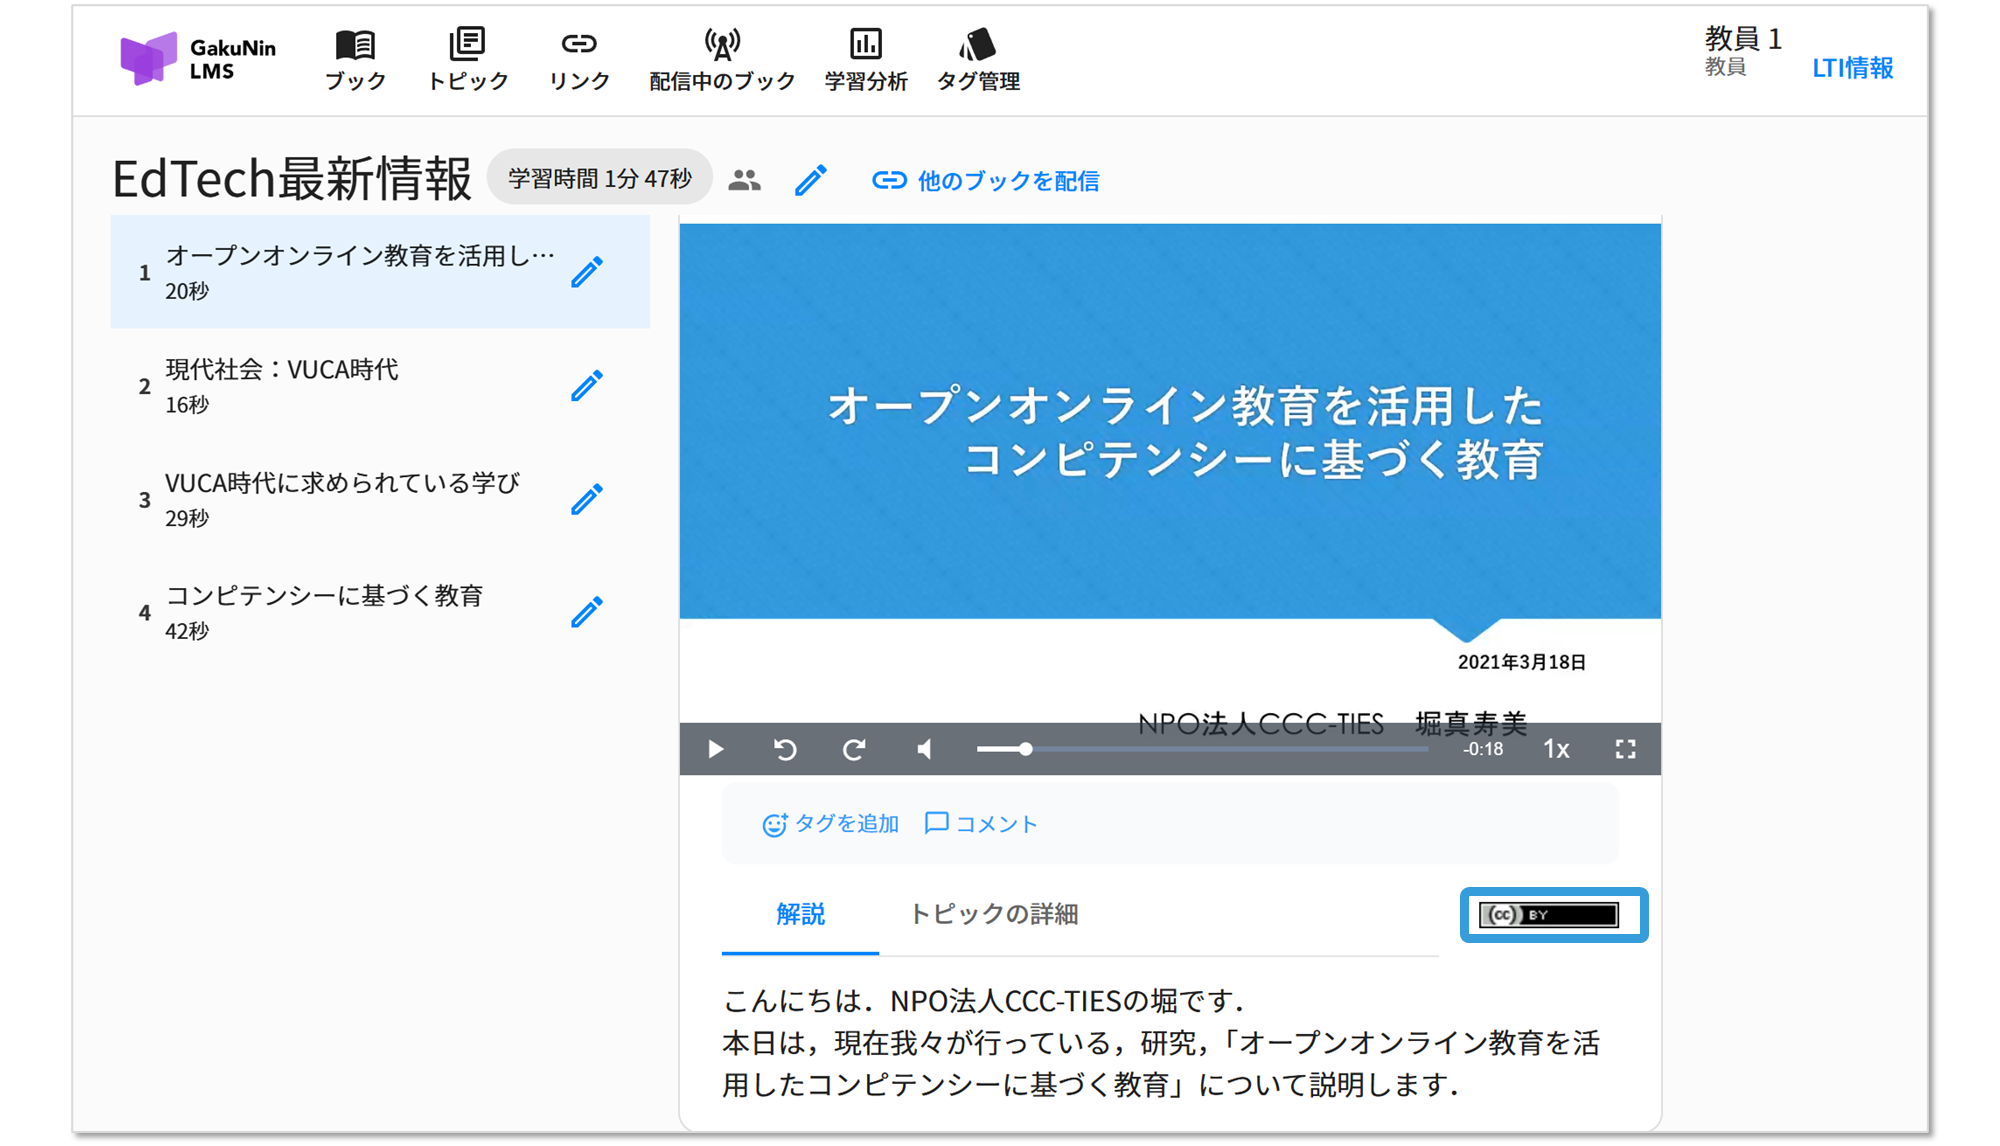Open the LTI情報 link

coord(1852,68)
